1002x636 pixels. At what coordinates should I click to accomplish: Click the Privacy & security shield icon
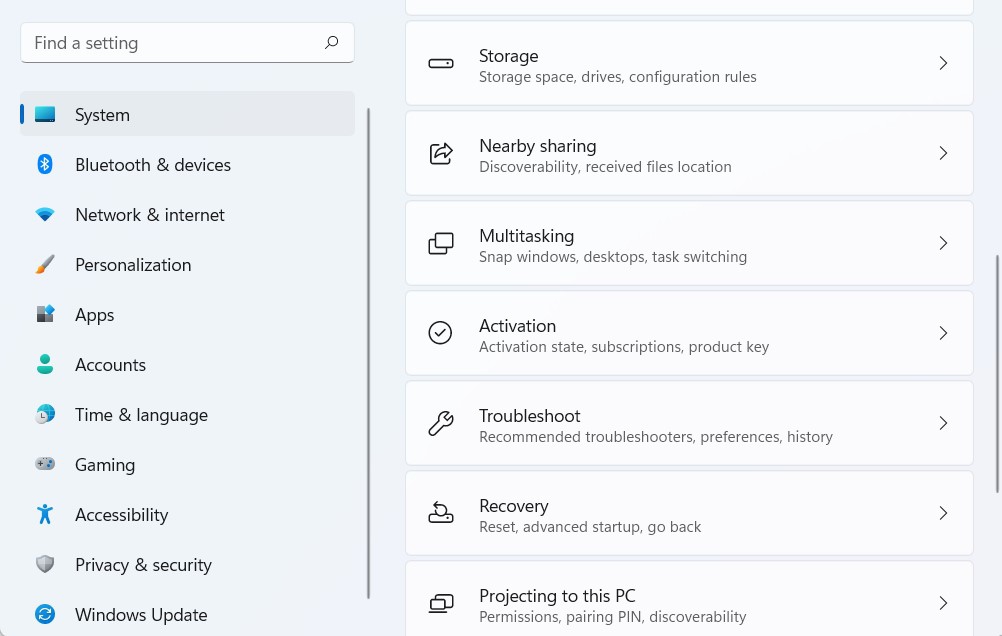coord(45,564)
